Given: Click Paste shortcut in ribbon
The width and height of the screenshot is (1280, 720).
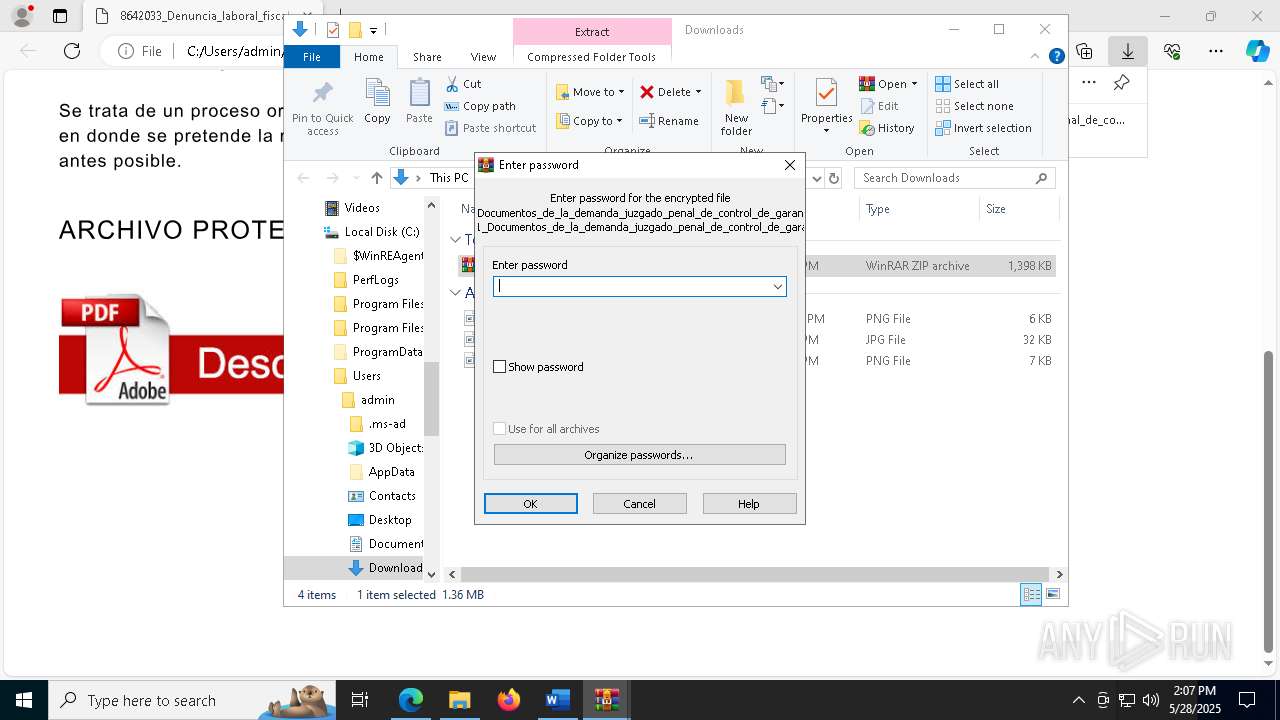Looking at the screenshot, I should click(490, 128).
